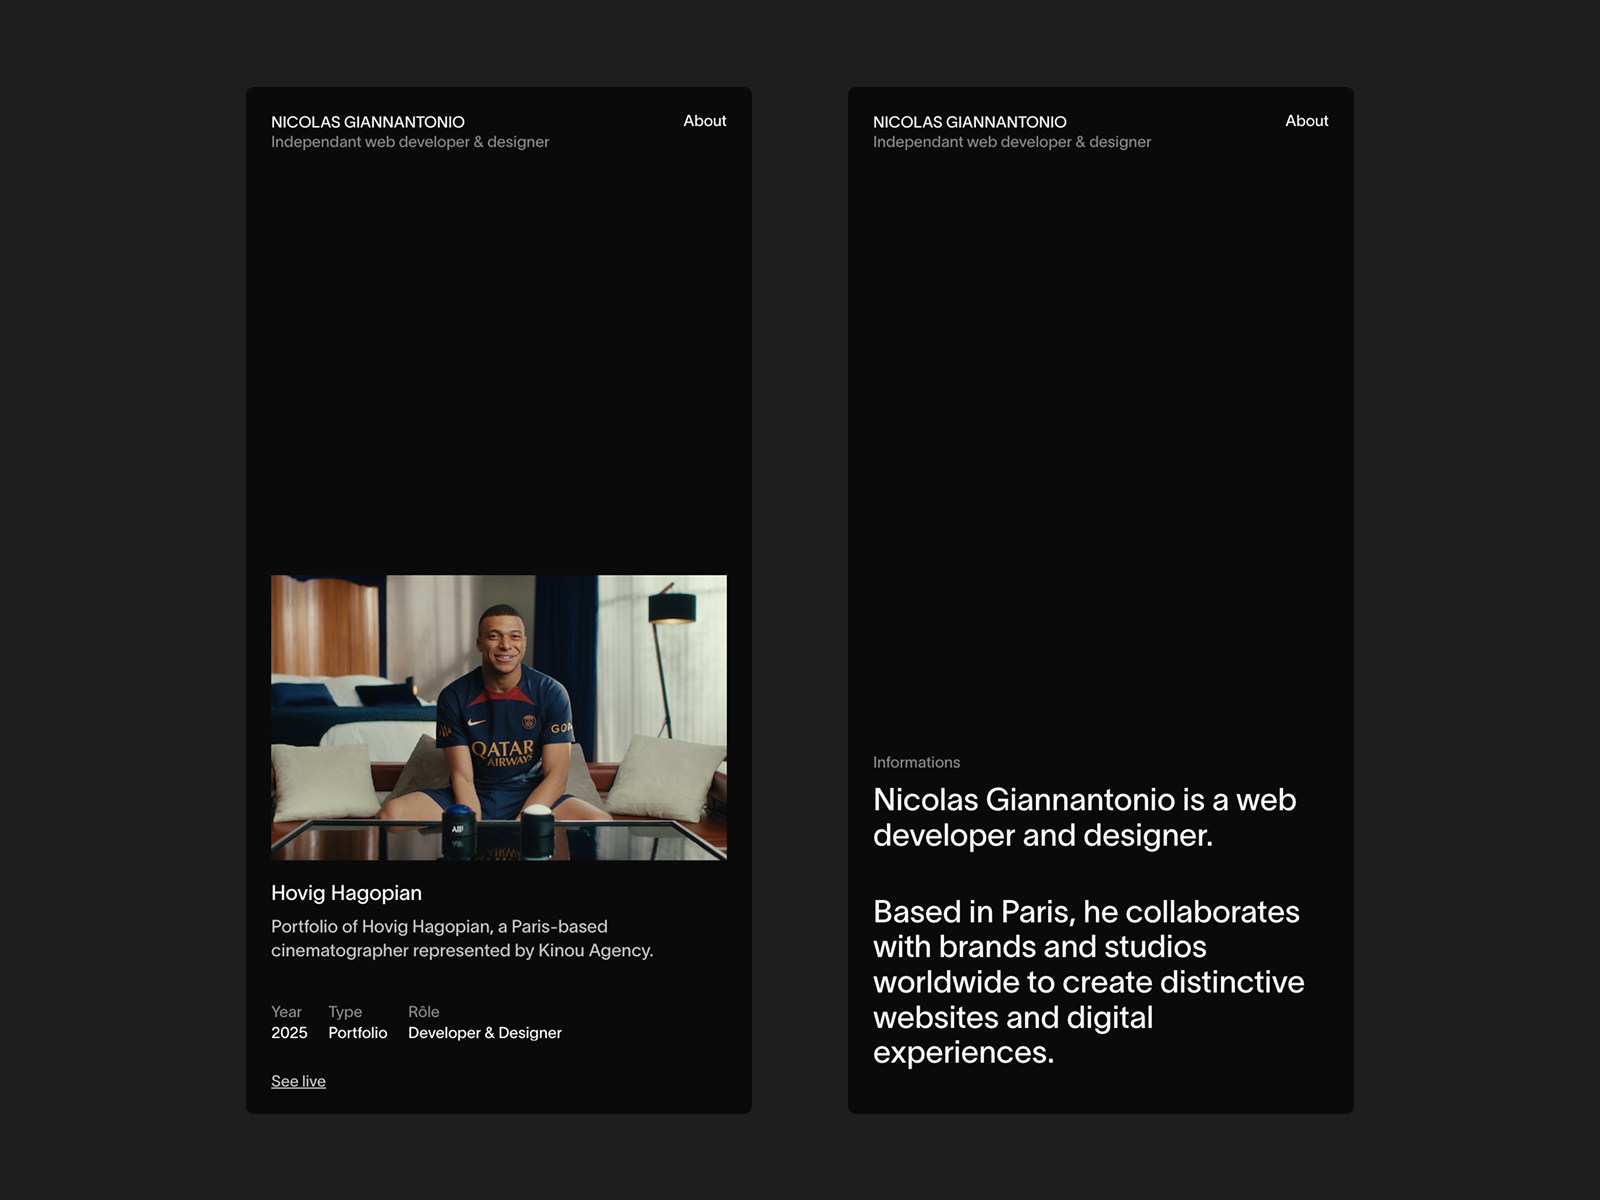Image resolution: width=1600 pixels, height=1200 pixels.
Task: Click the Portfolio of Hovig Hagopian description
Action: (462, 939)
